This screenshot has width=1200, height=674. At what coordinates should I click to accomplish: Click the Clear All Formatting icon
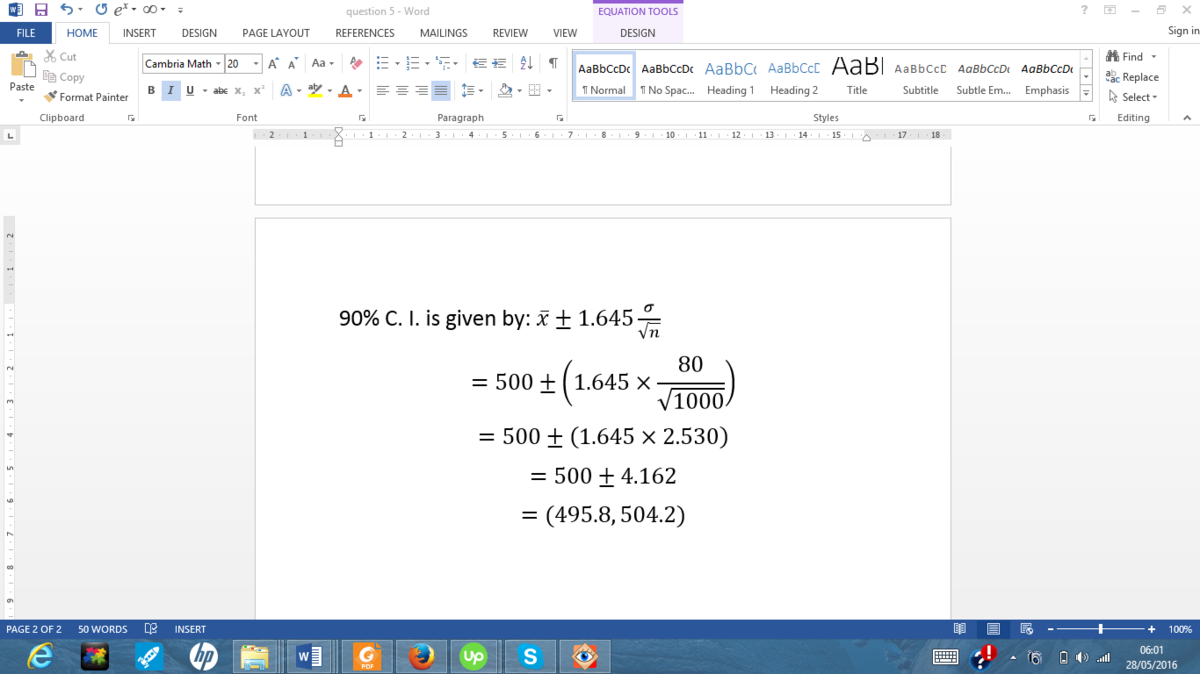[356, 63]
